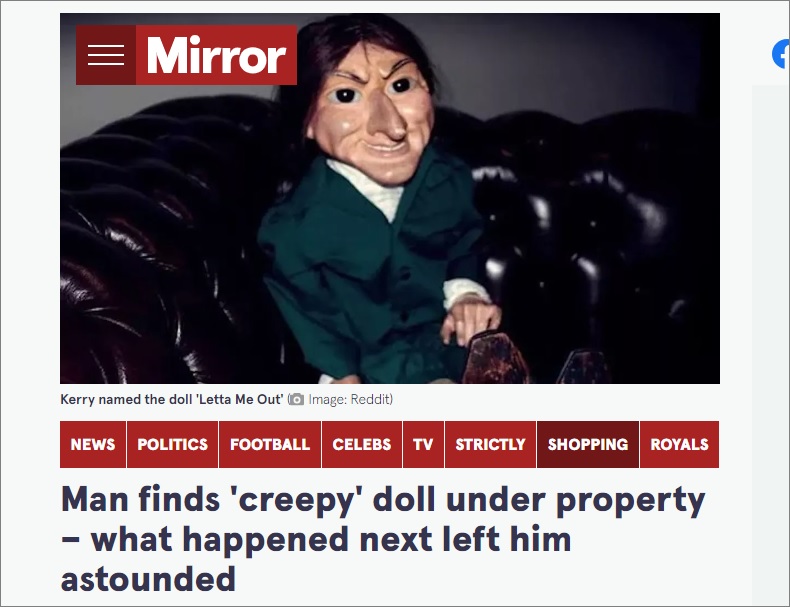This screenshot has width=790, height=607.
Task: Open the Politics section tab
Action: 172,444
